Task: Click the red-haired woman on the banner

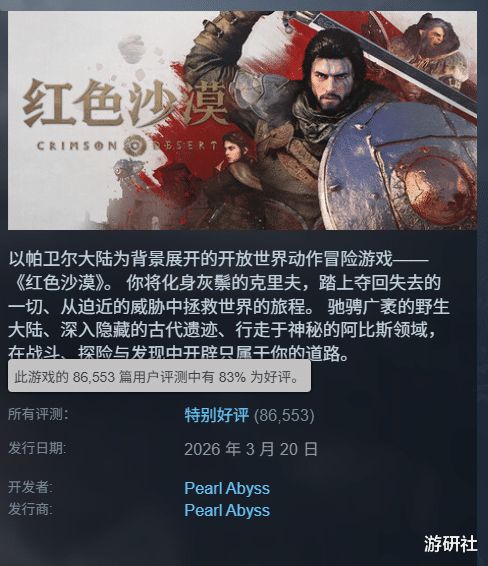Action: click(235, 153)
